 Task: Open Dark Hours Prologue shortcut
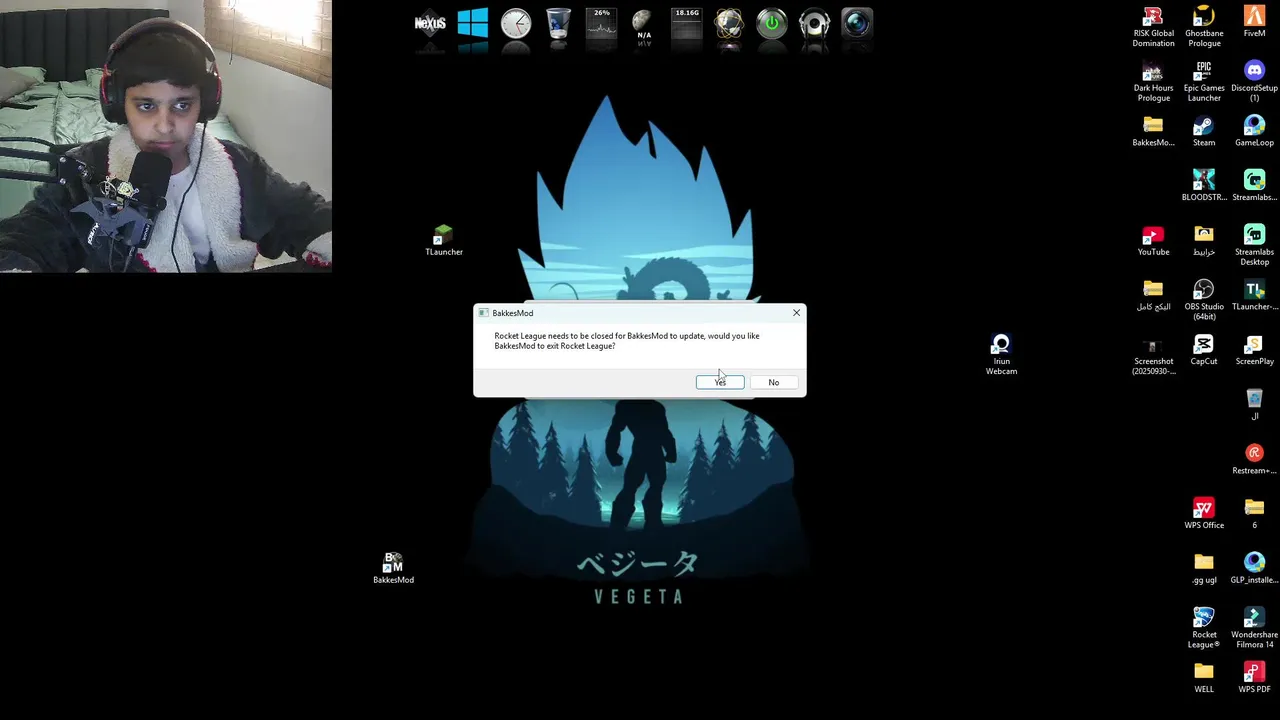pyautogui.click(x=1153, y=82)
